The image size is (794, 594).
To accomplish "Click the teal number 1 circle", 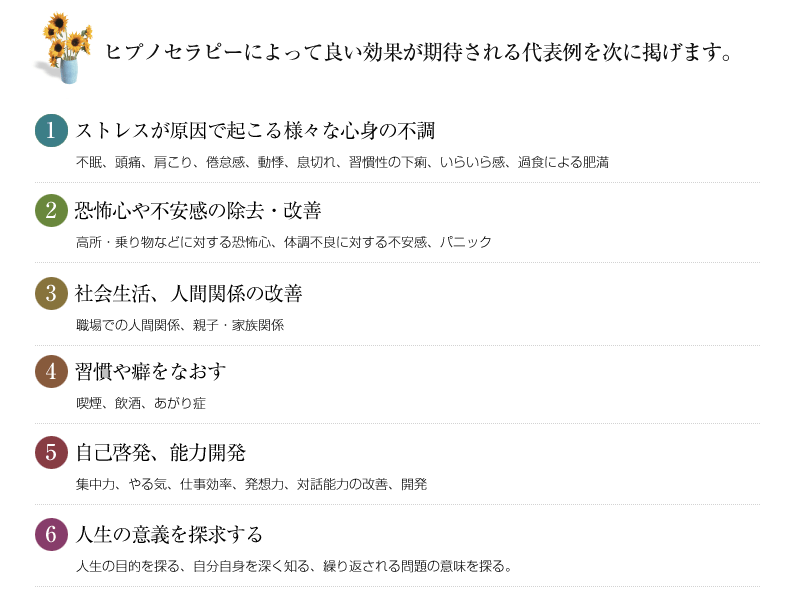I will [x=51, y=130].
